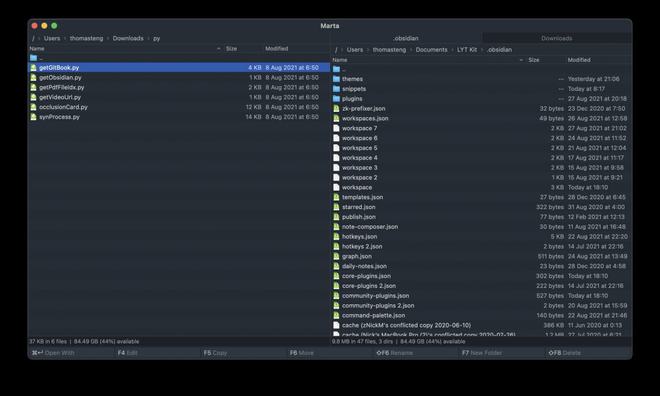660x396 pixels.
Task: Click the occlusionCard.py file icon
Action: coord(34,107)
